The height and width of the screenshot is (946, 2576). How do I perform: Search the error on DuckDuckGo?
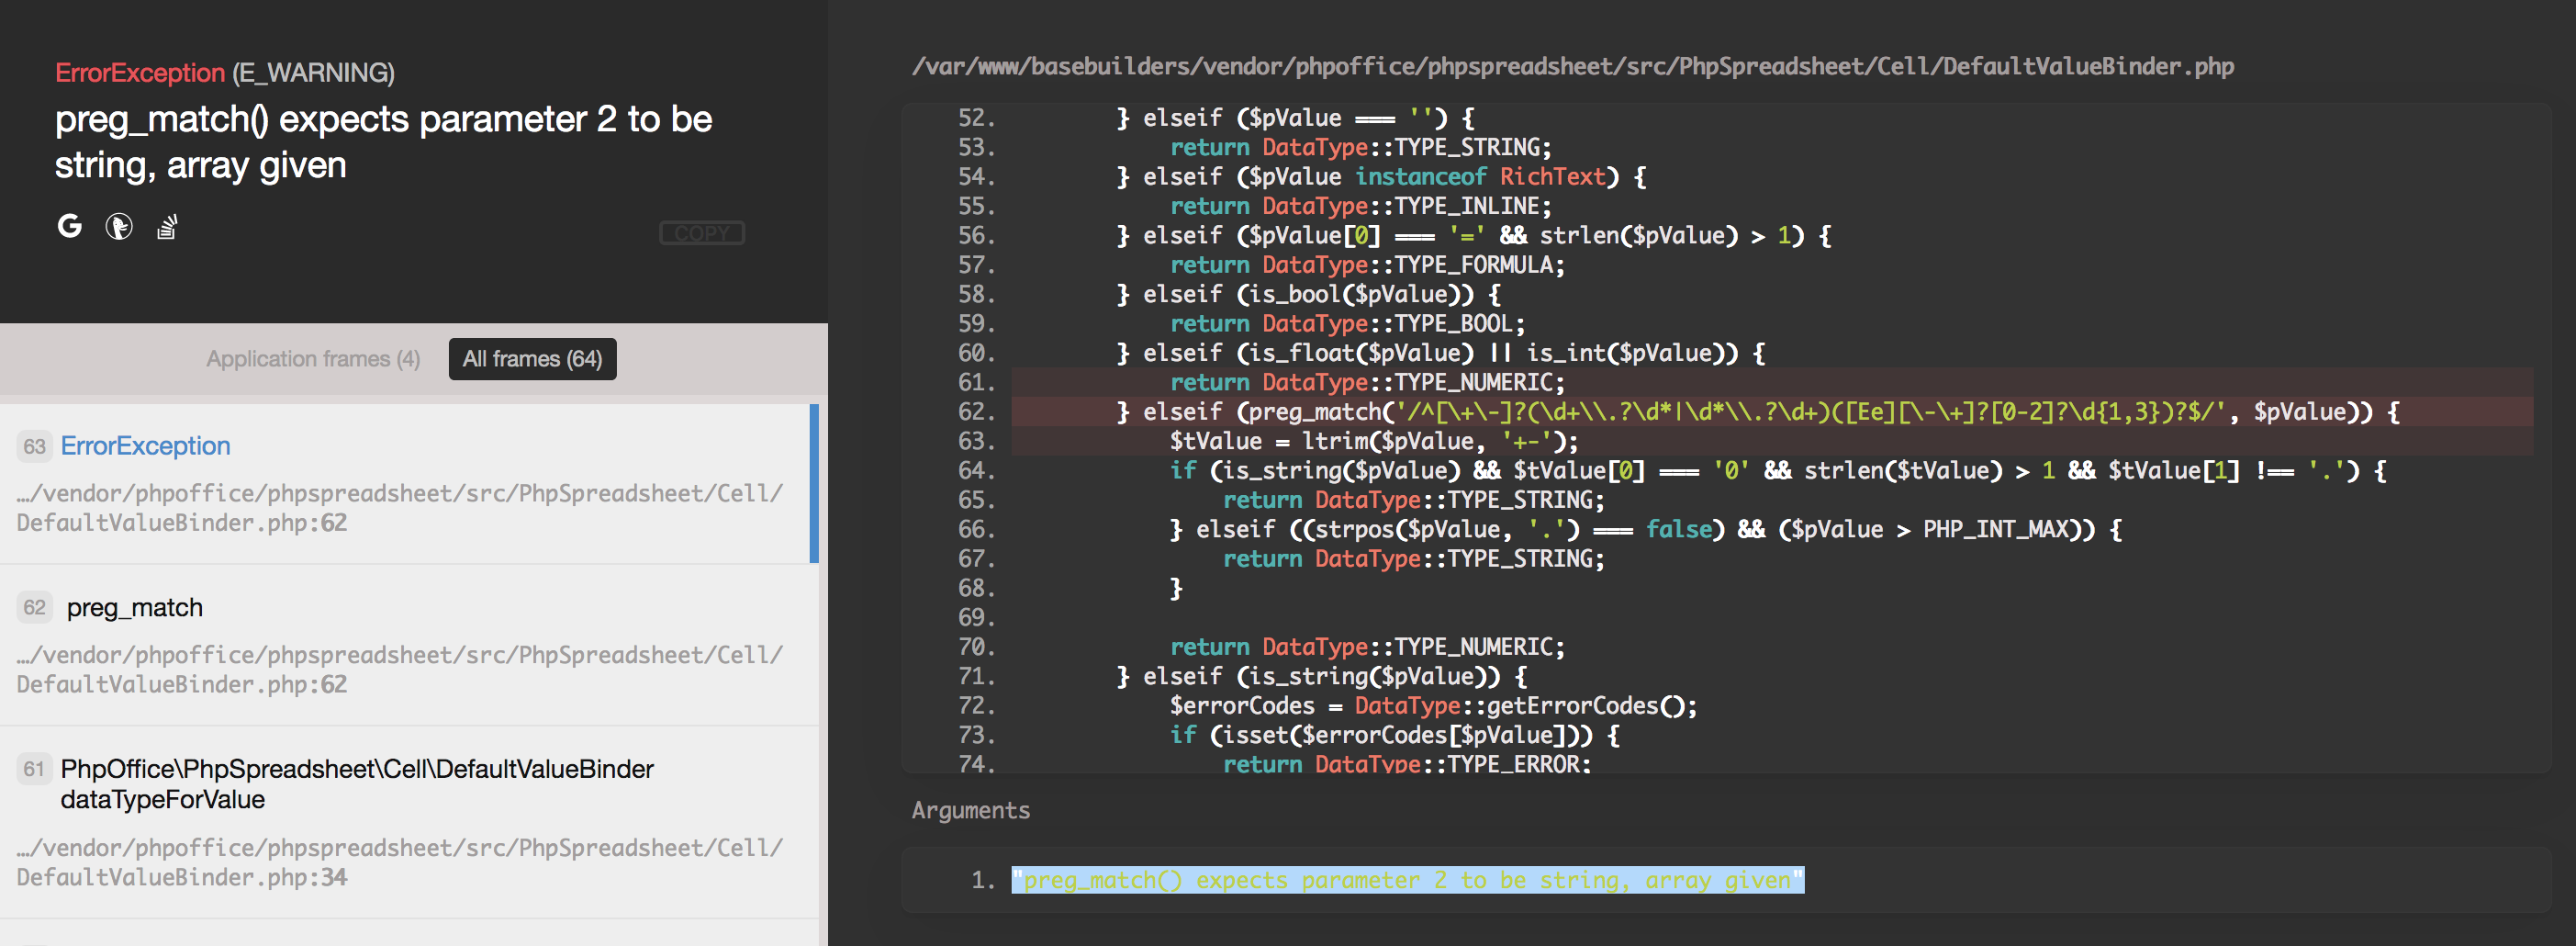(119, 227)
